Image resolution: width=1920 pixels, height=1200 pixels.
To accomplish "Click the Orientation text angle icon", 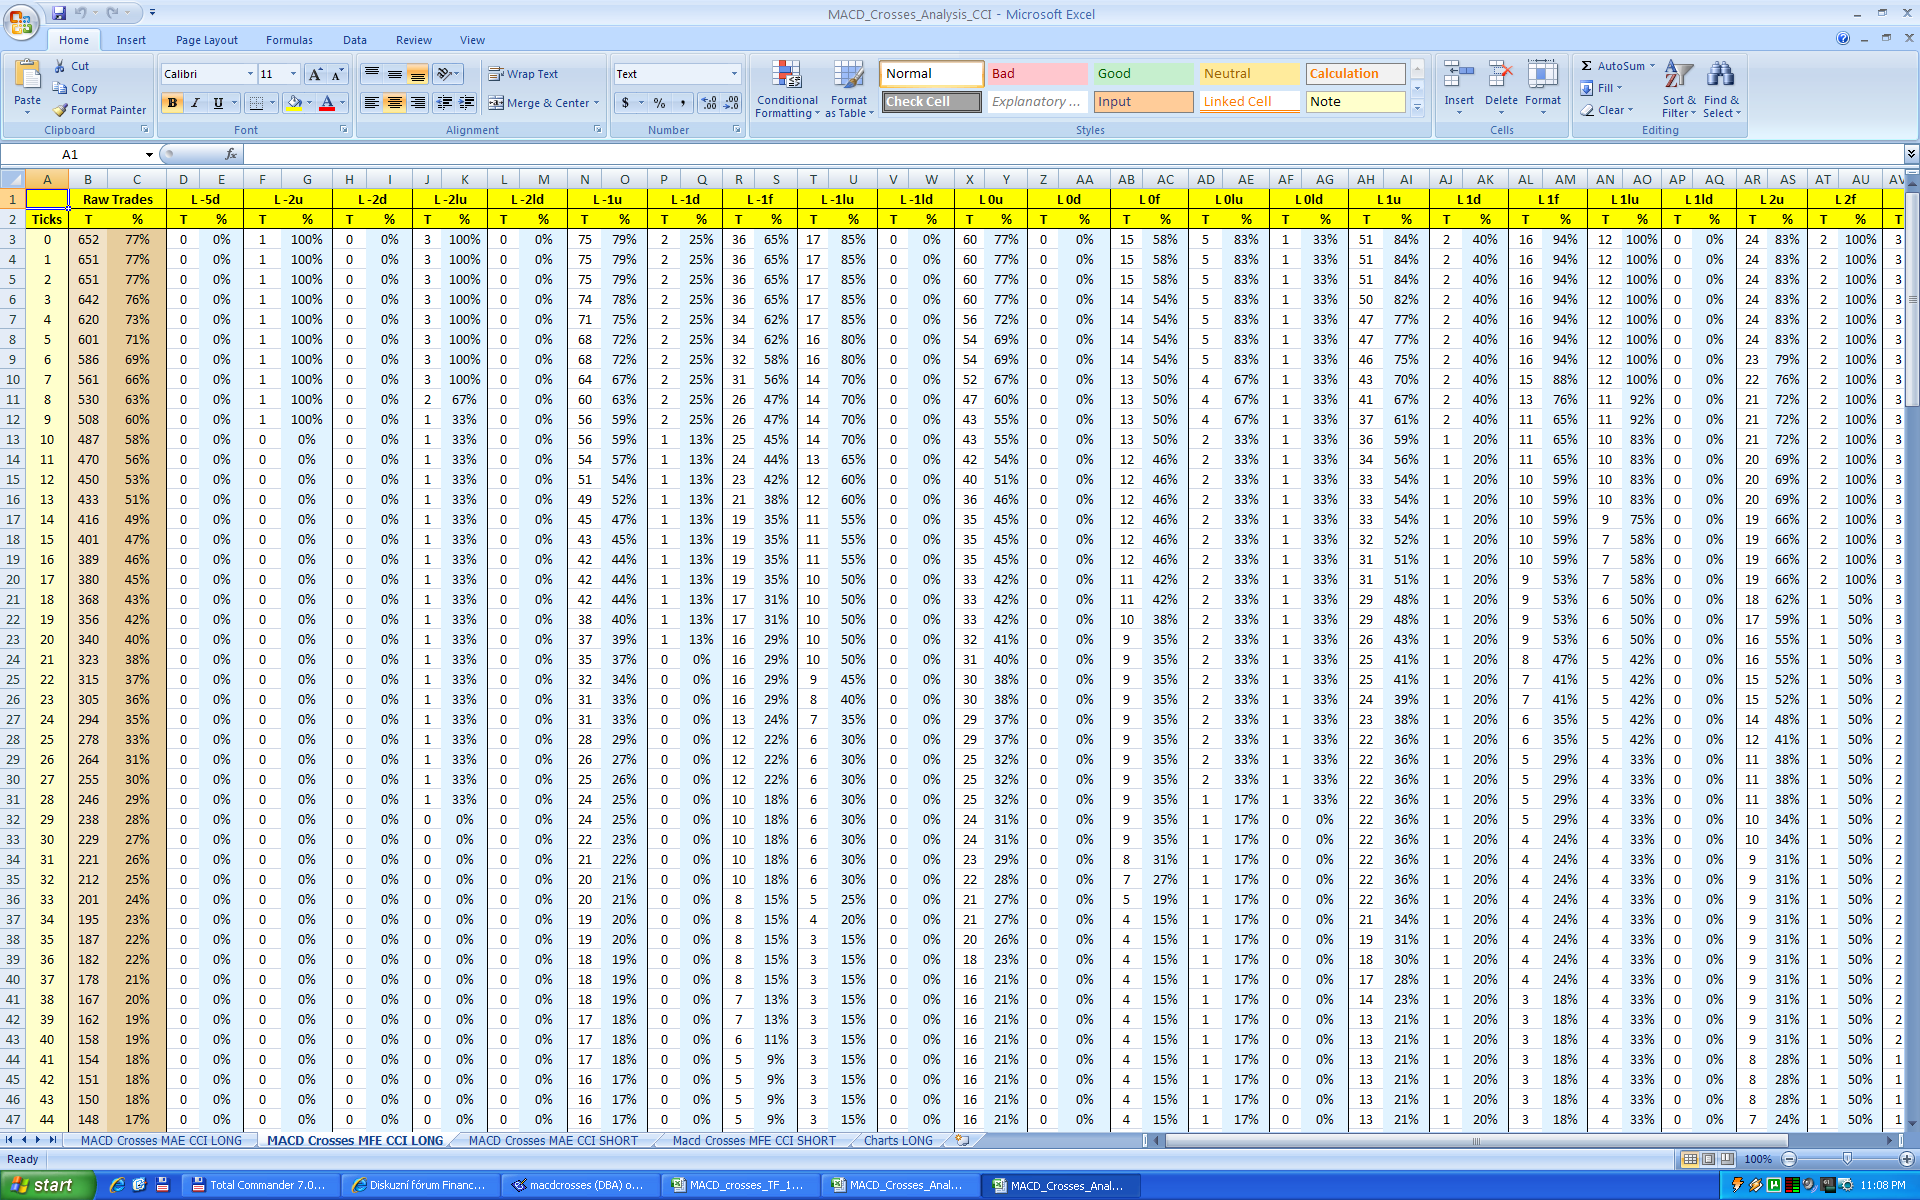I will [x=444, y=74].
